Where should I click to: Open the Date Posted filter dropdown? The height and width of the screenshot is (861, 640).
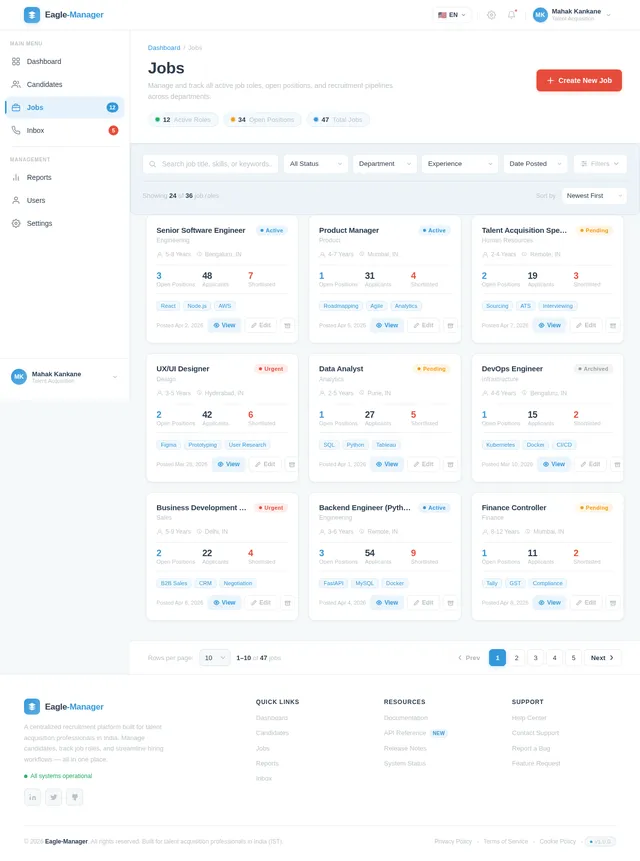pos(535,164)
